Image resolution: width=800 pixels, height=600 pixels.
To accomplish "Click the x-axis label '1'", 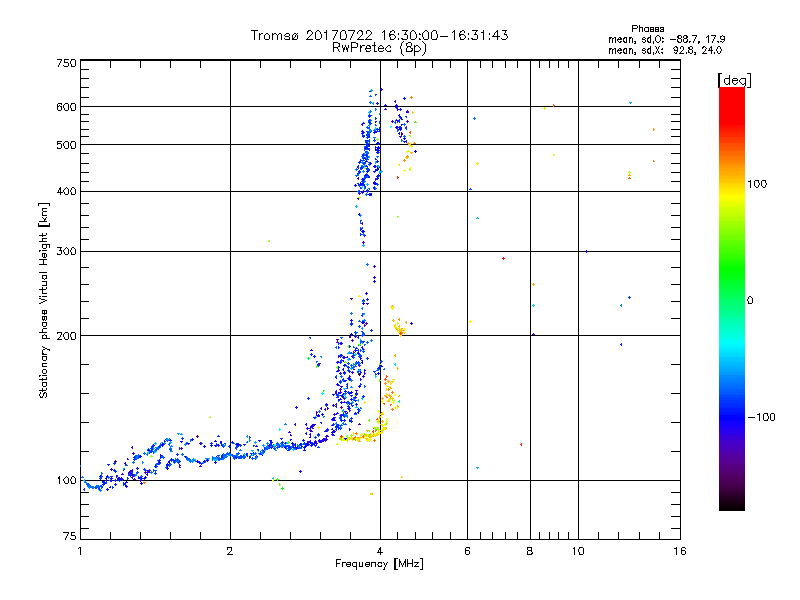I will click(80, 551).
